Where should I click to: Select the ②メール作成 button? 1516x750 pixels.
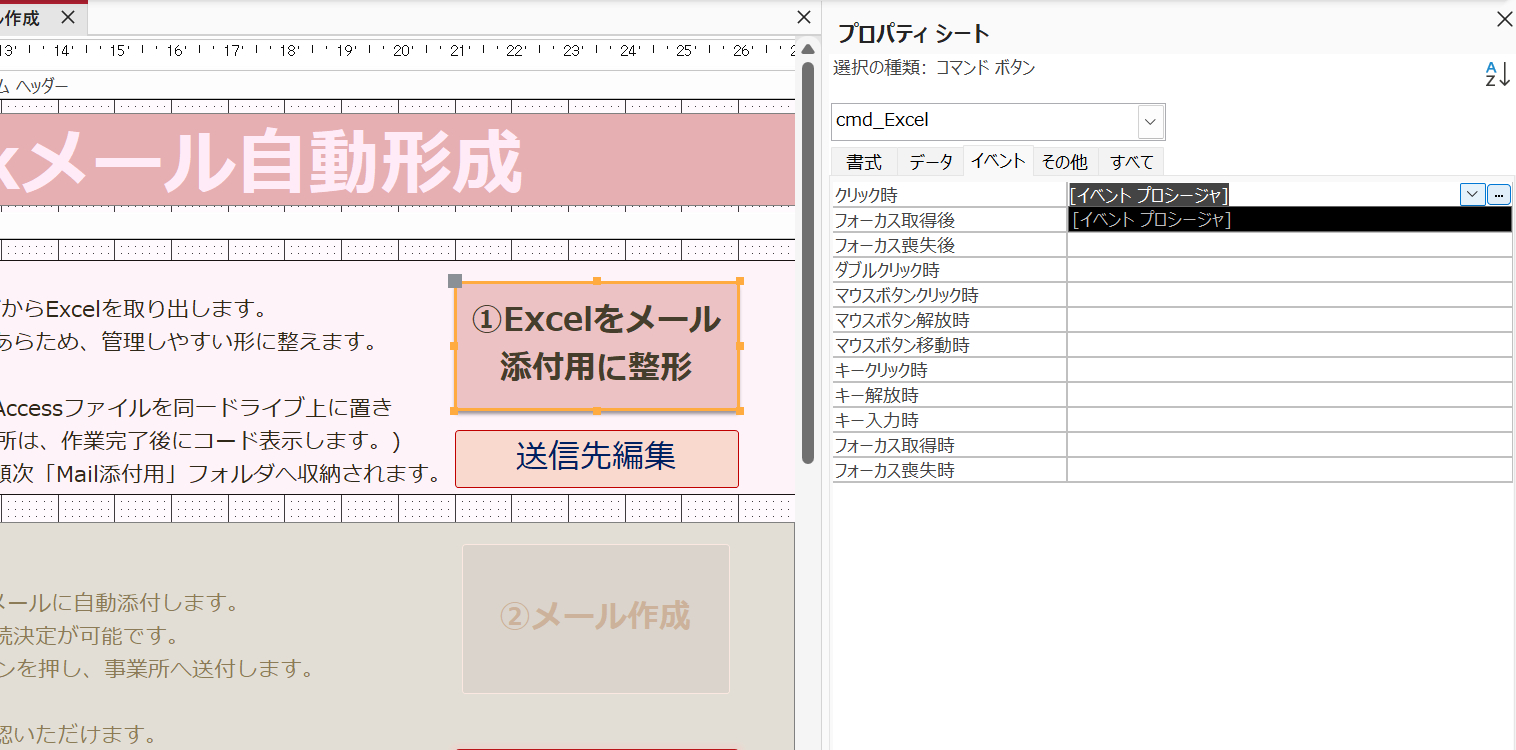pos(596,618)
